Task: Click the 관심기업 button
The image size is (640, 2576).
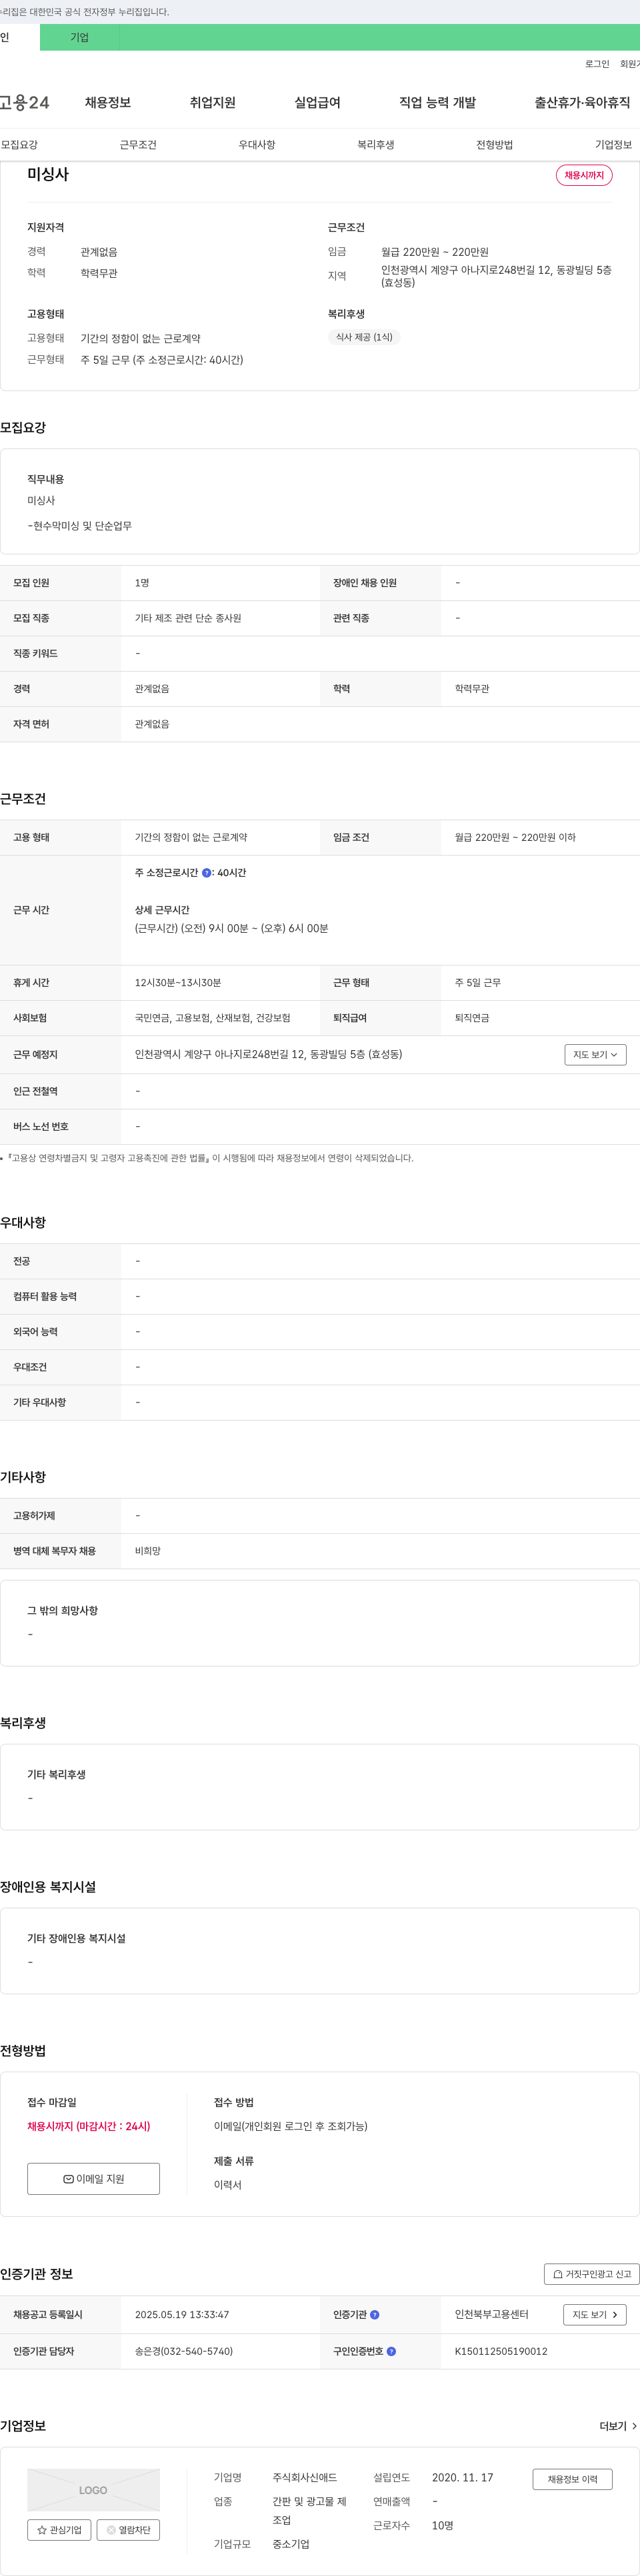Action: (x=59, y=2530)
